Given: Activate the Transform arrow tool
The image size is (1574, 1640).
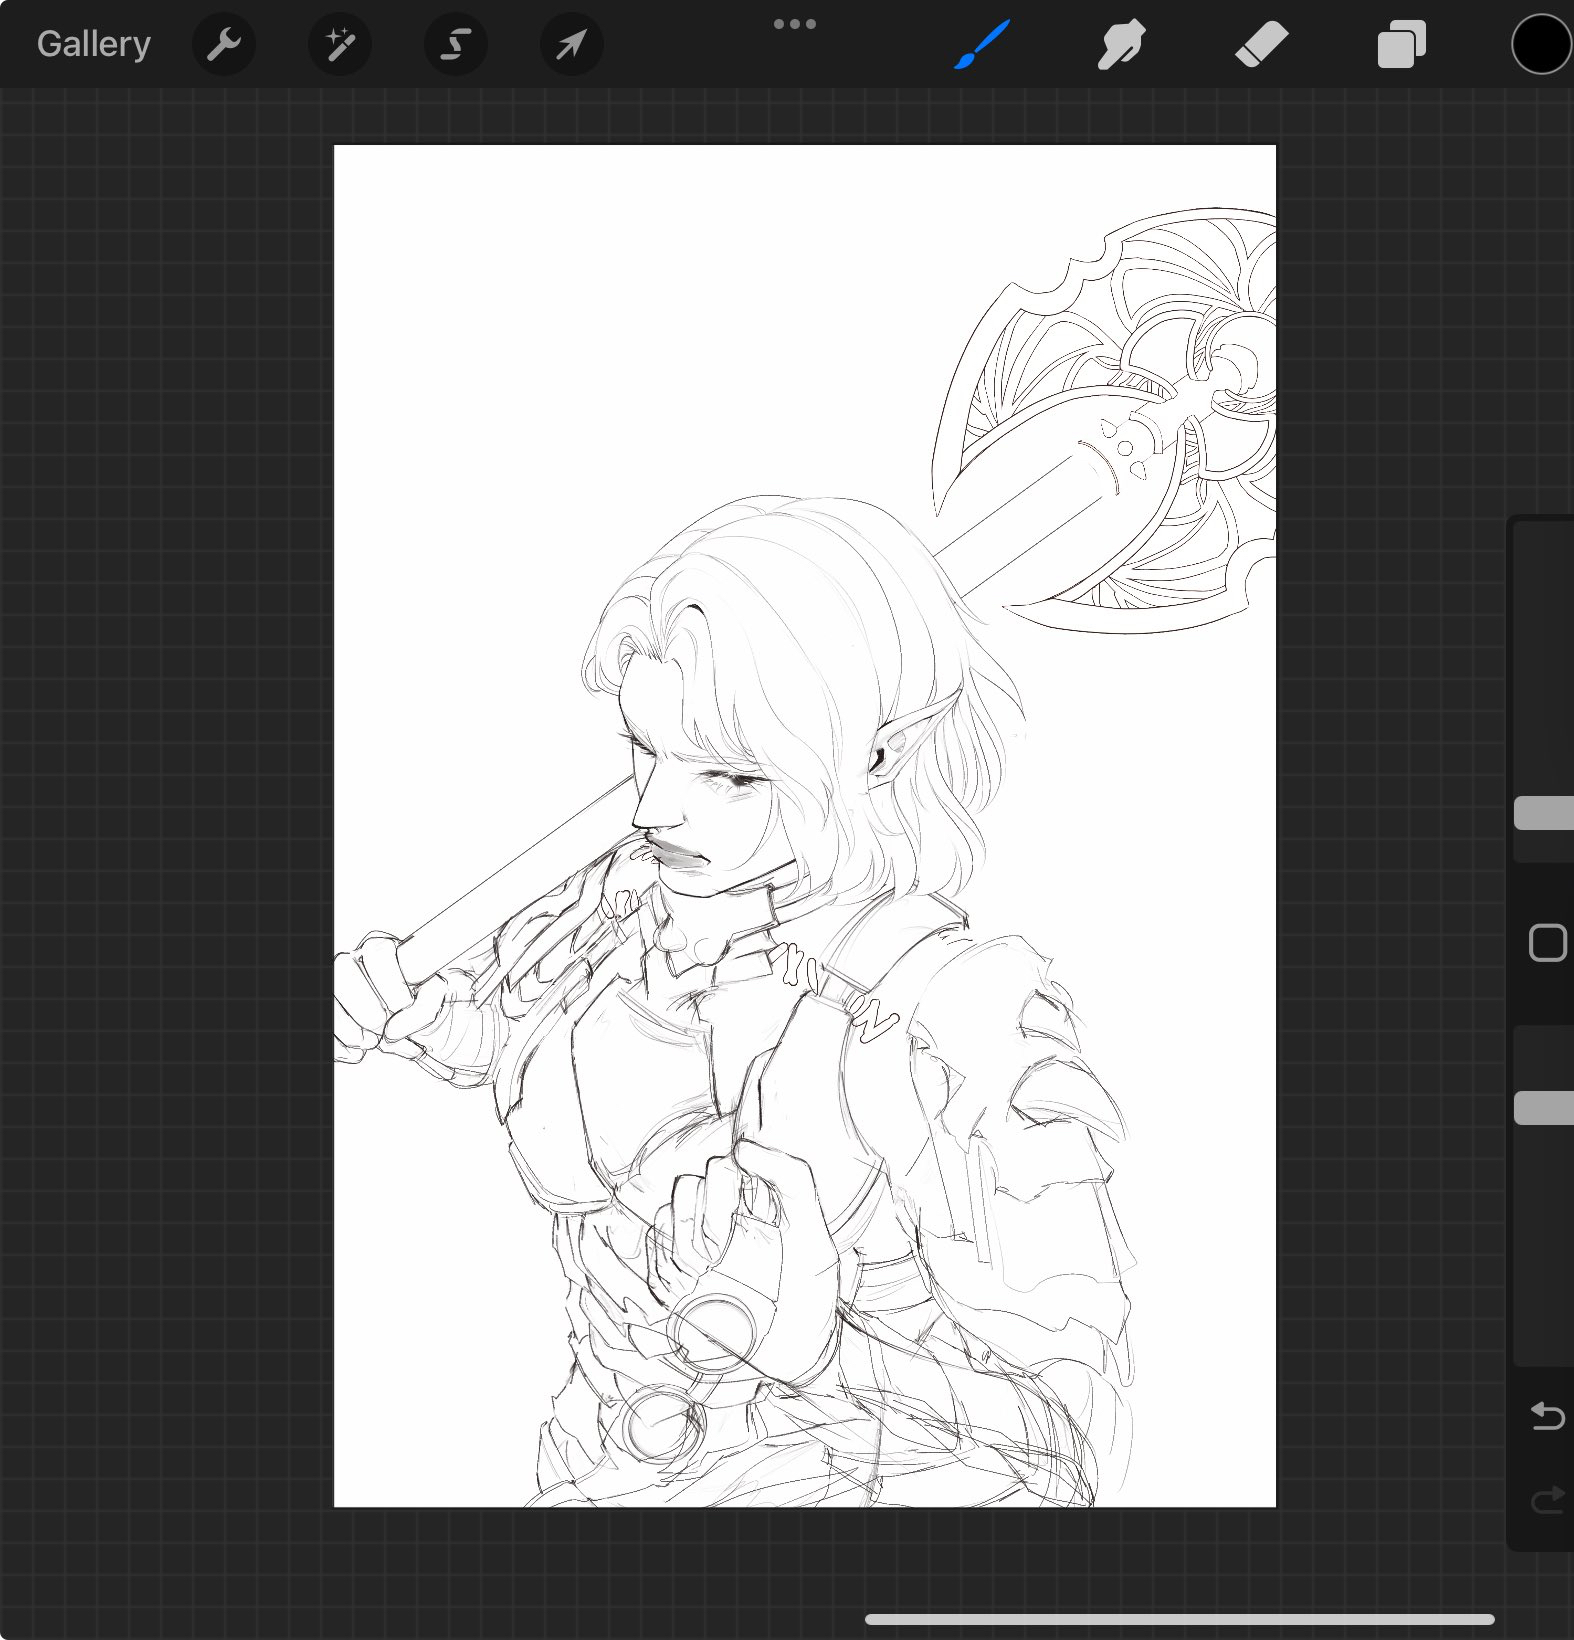Looking at the screenshot, I should pyautogui.click(x=571, y=44).
